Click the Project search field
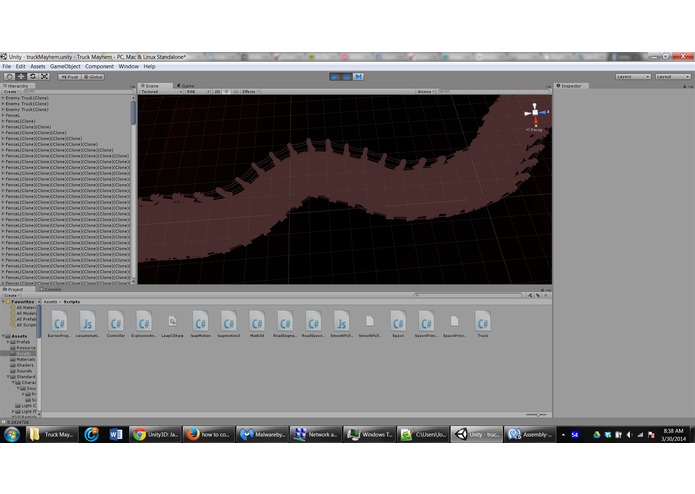This screenshot has height=494, width=695. point(468,295)
